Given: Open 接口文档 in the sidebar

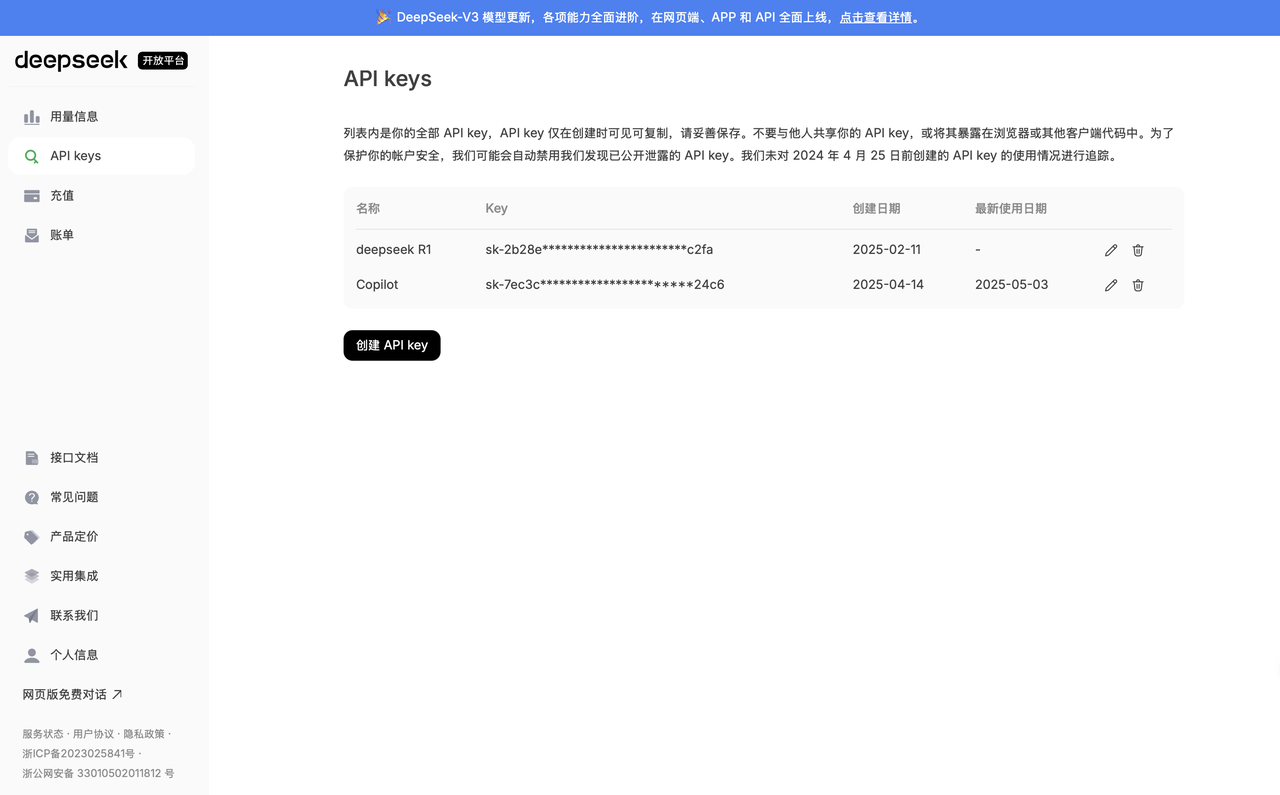Looking at the screenshot, I should tap(101, 458).
